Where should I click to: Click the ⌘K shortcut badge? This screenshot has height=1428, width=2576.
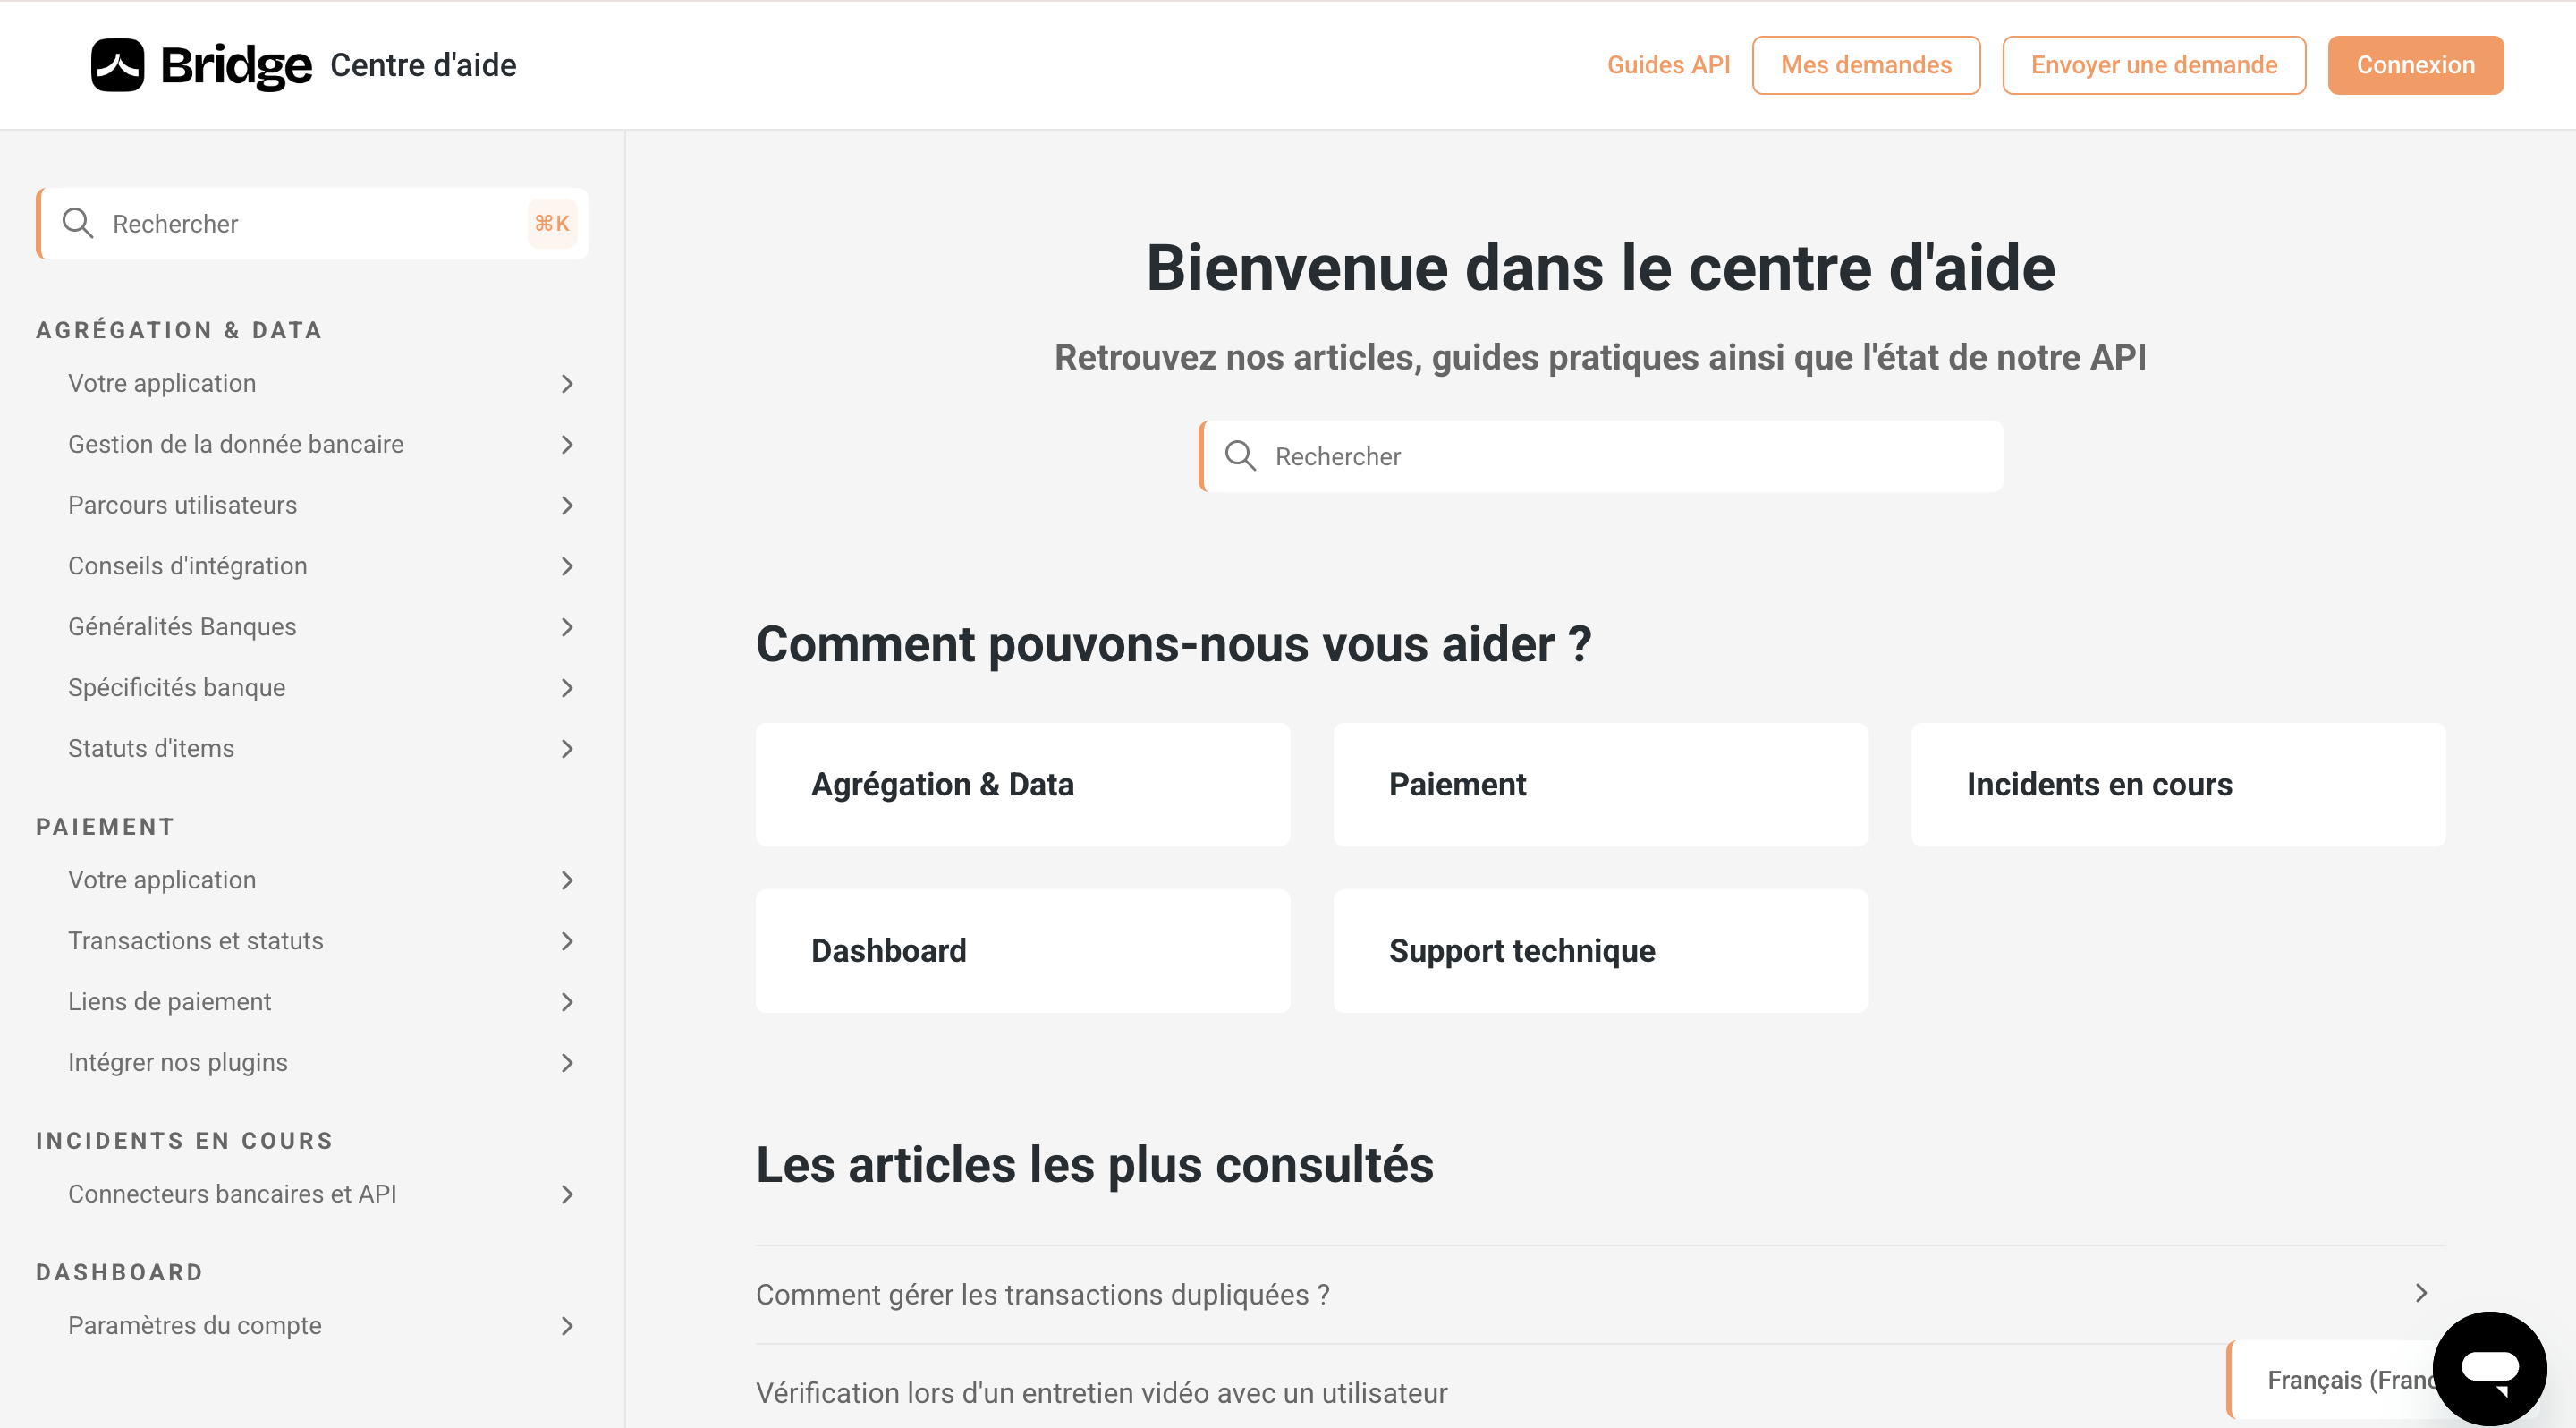click(x=552, y=223)
